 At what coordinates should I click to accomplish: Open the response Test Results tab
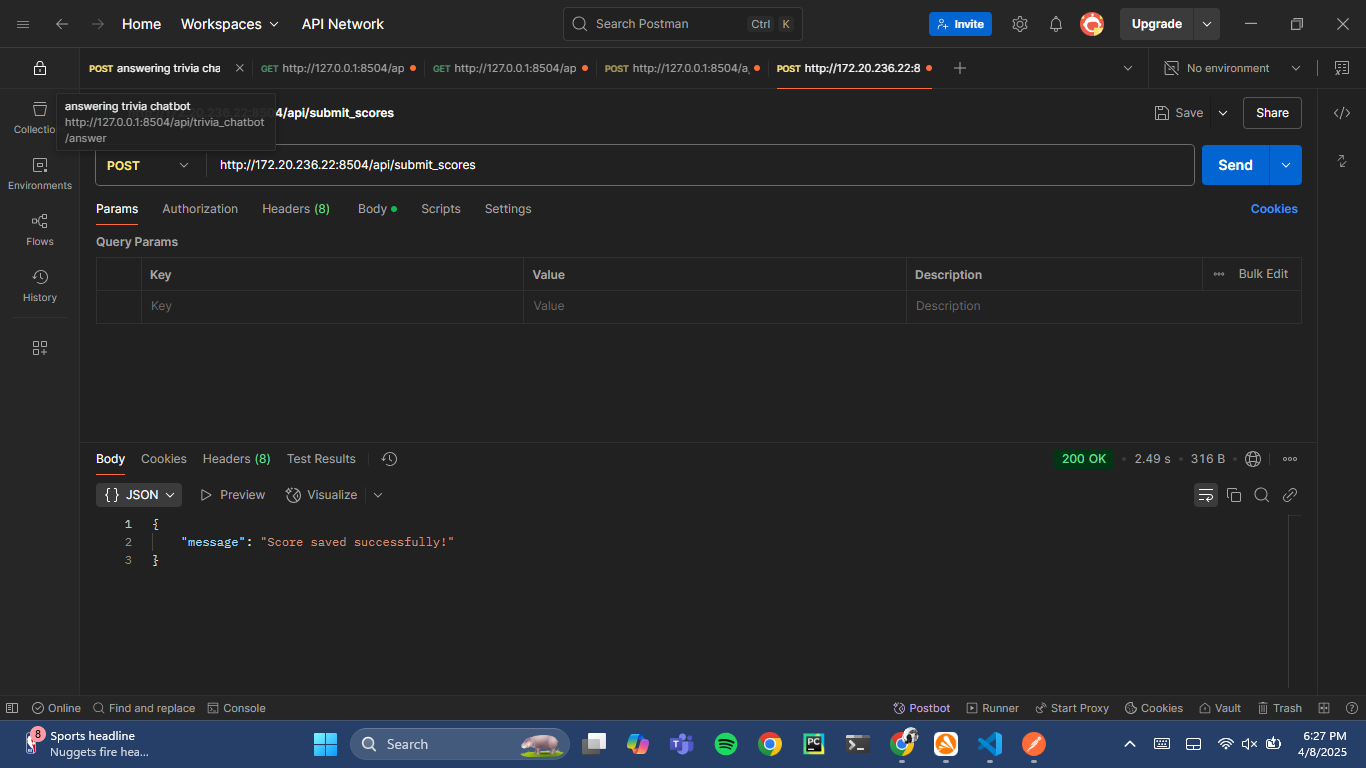(321, 459)
